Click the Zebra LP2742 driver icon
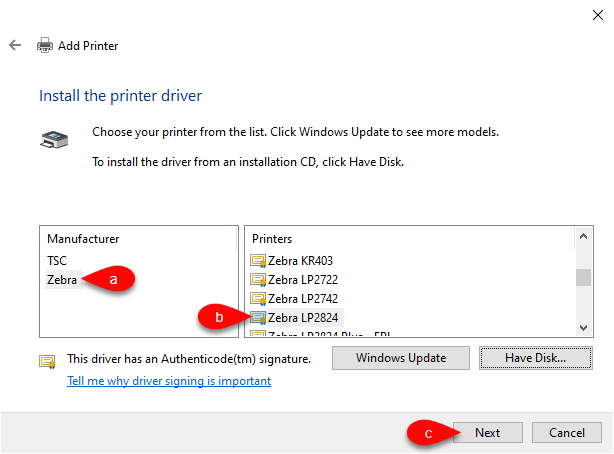 pyautogui.click(x=258, y=298)
